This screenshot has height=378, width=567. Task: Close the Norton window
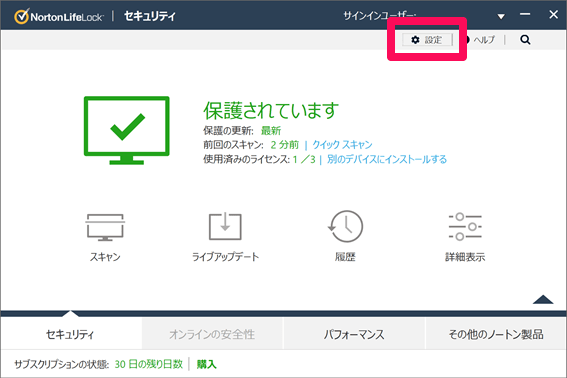pos(554,14)
